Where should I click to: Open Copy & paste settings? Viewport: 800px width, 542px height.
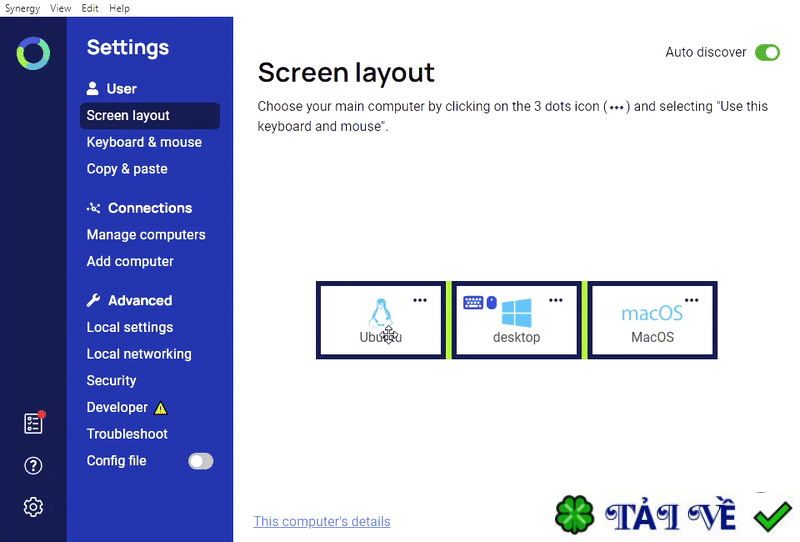tap(127, 169)
